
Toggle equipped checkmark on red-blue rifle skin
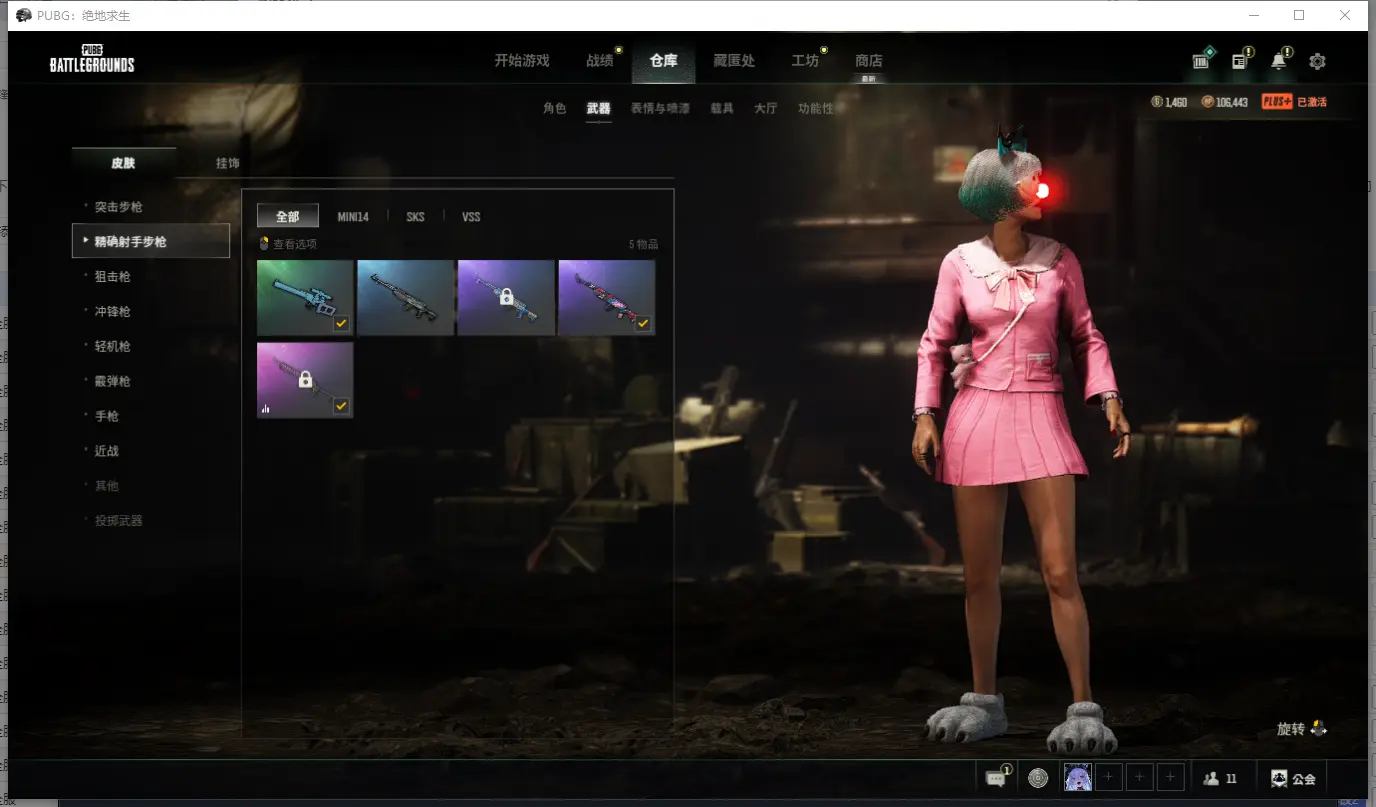coord(643,323)
